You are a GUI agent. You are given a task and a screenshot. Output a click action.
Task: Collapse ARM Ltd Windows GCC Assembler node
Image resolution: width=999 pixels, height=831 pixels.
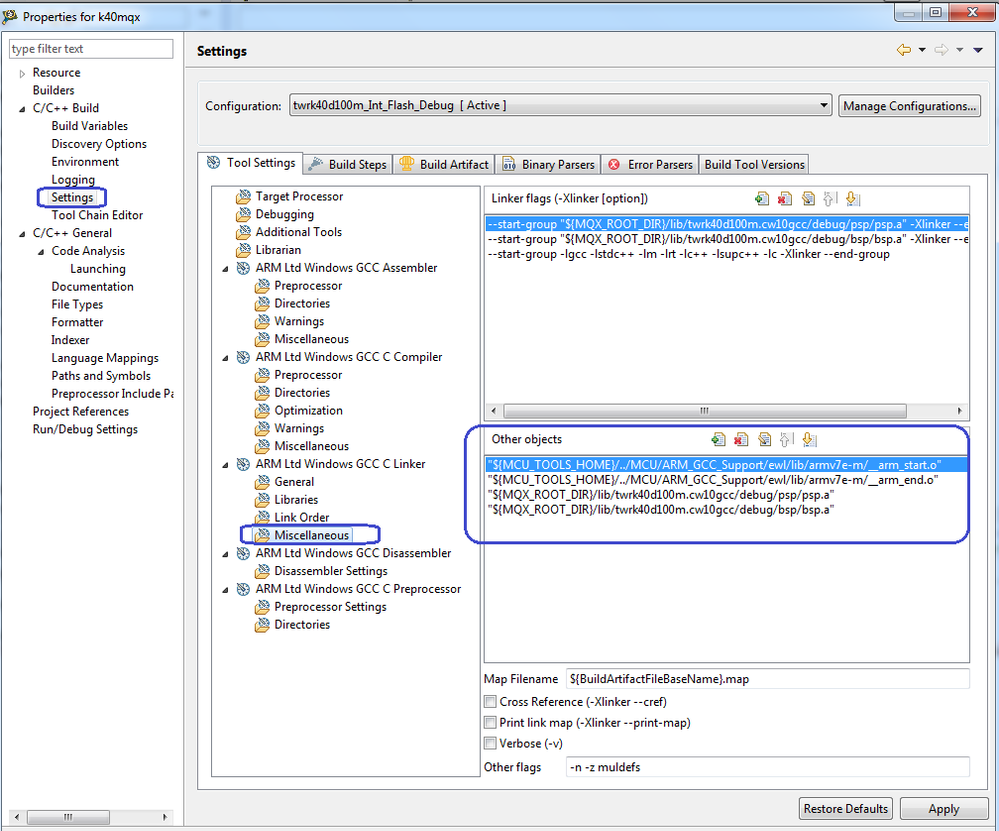225,269
